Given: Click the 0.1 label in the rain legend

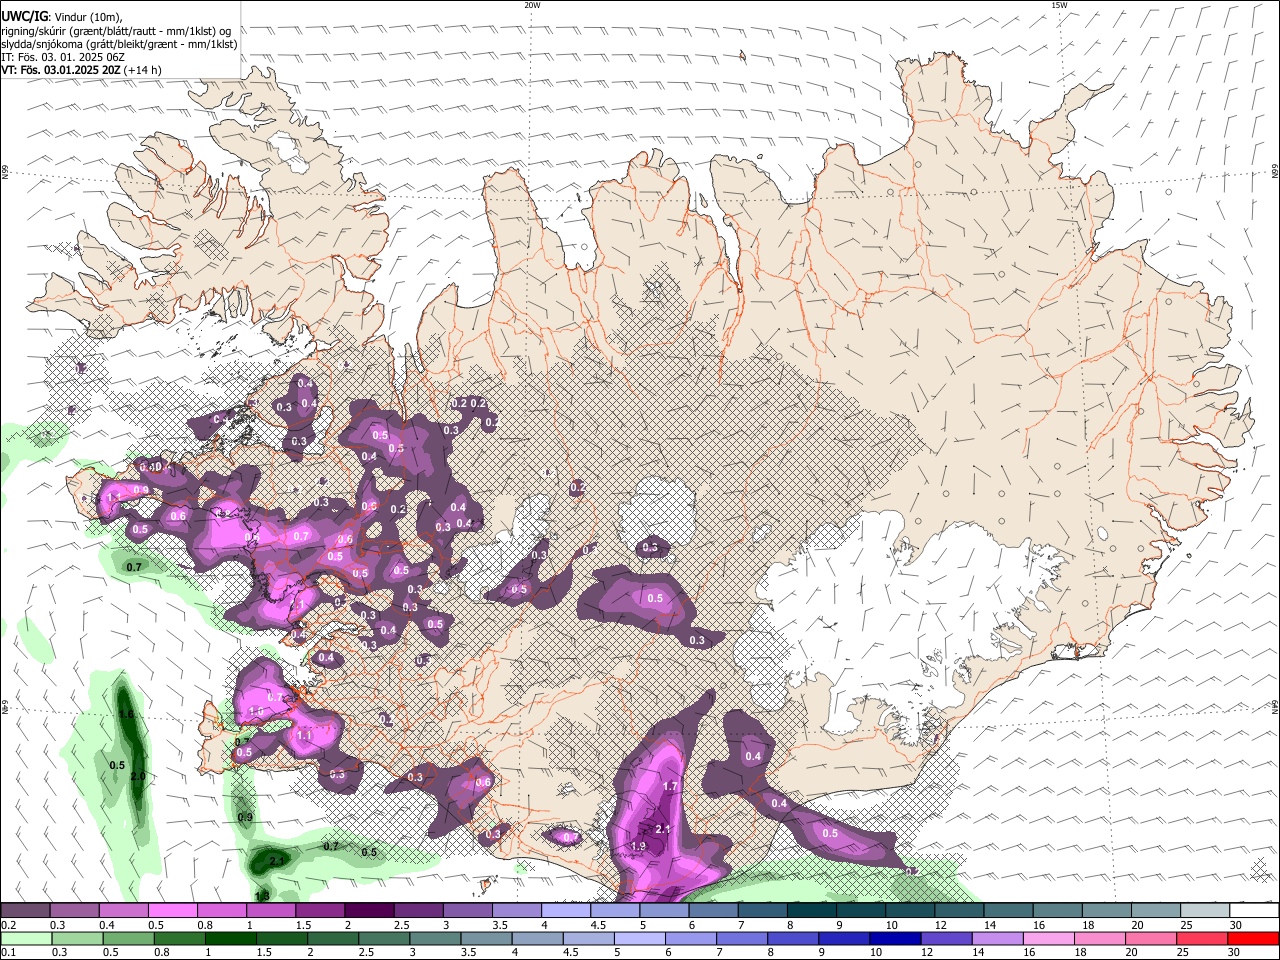Looking at the screenshot, I should tap(8, 953).
